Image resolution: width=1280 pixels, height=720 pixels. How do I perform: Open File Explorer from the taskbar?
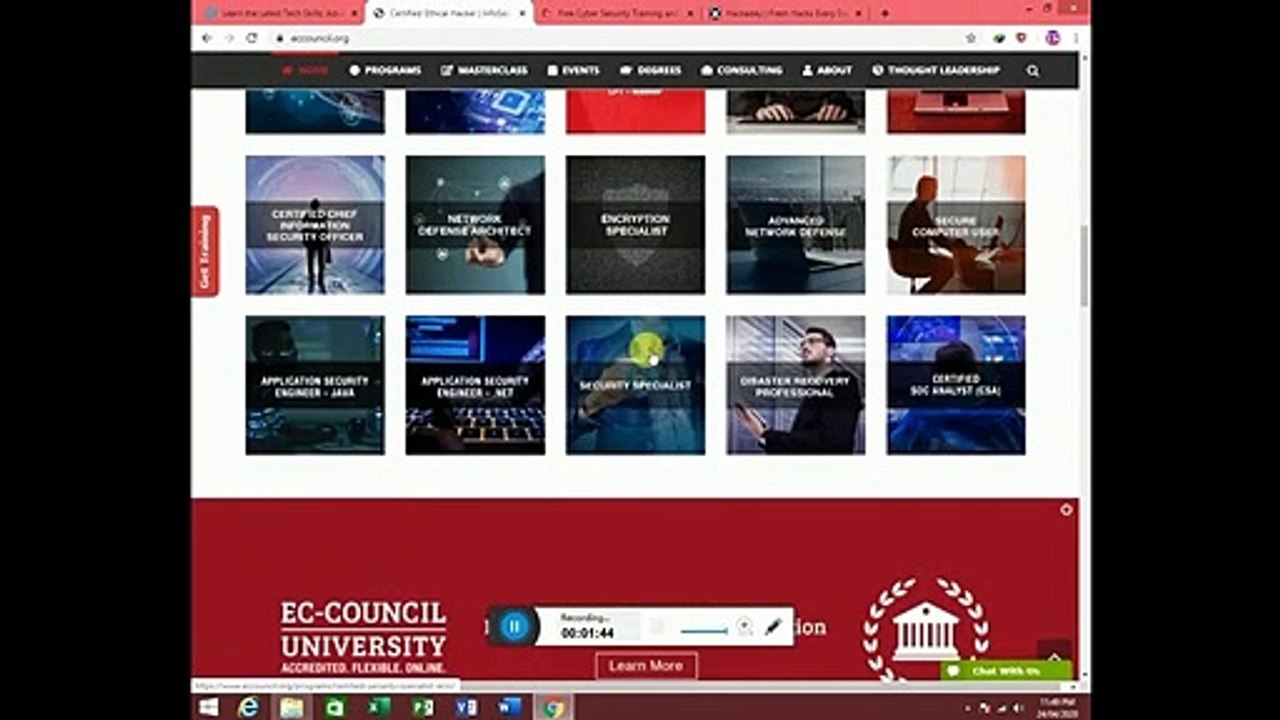(x=291, y=707)
